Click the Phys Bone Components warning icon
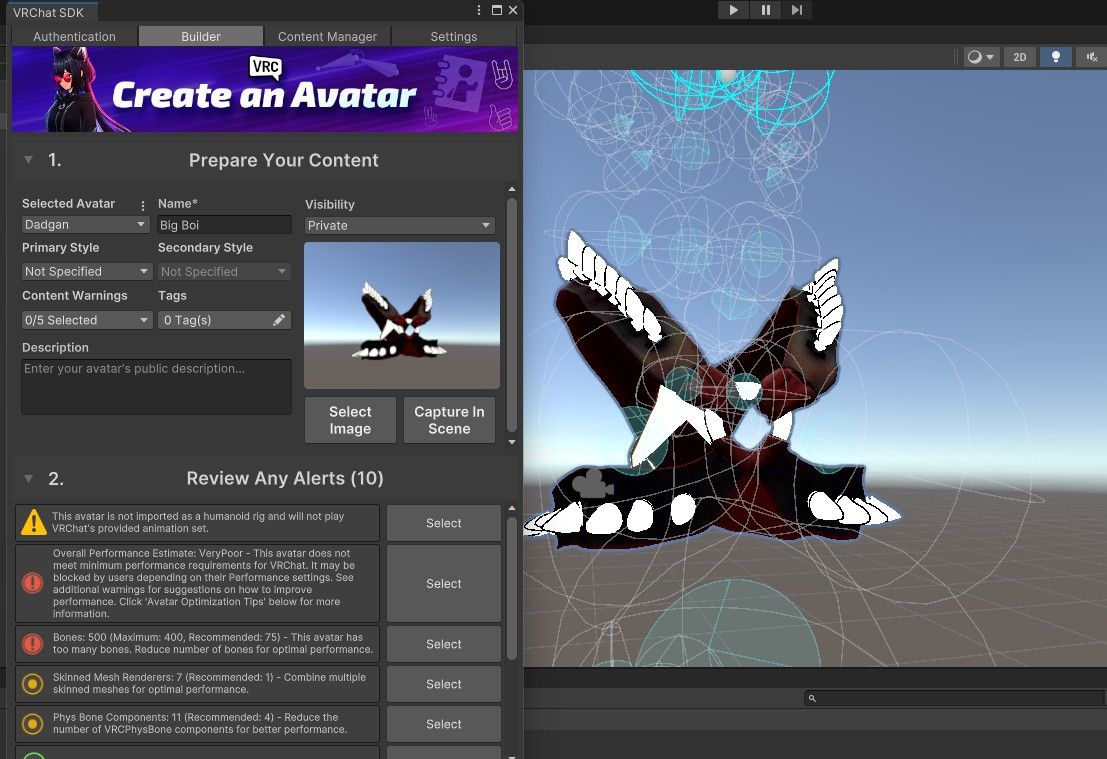 click(x=32, y=724)
